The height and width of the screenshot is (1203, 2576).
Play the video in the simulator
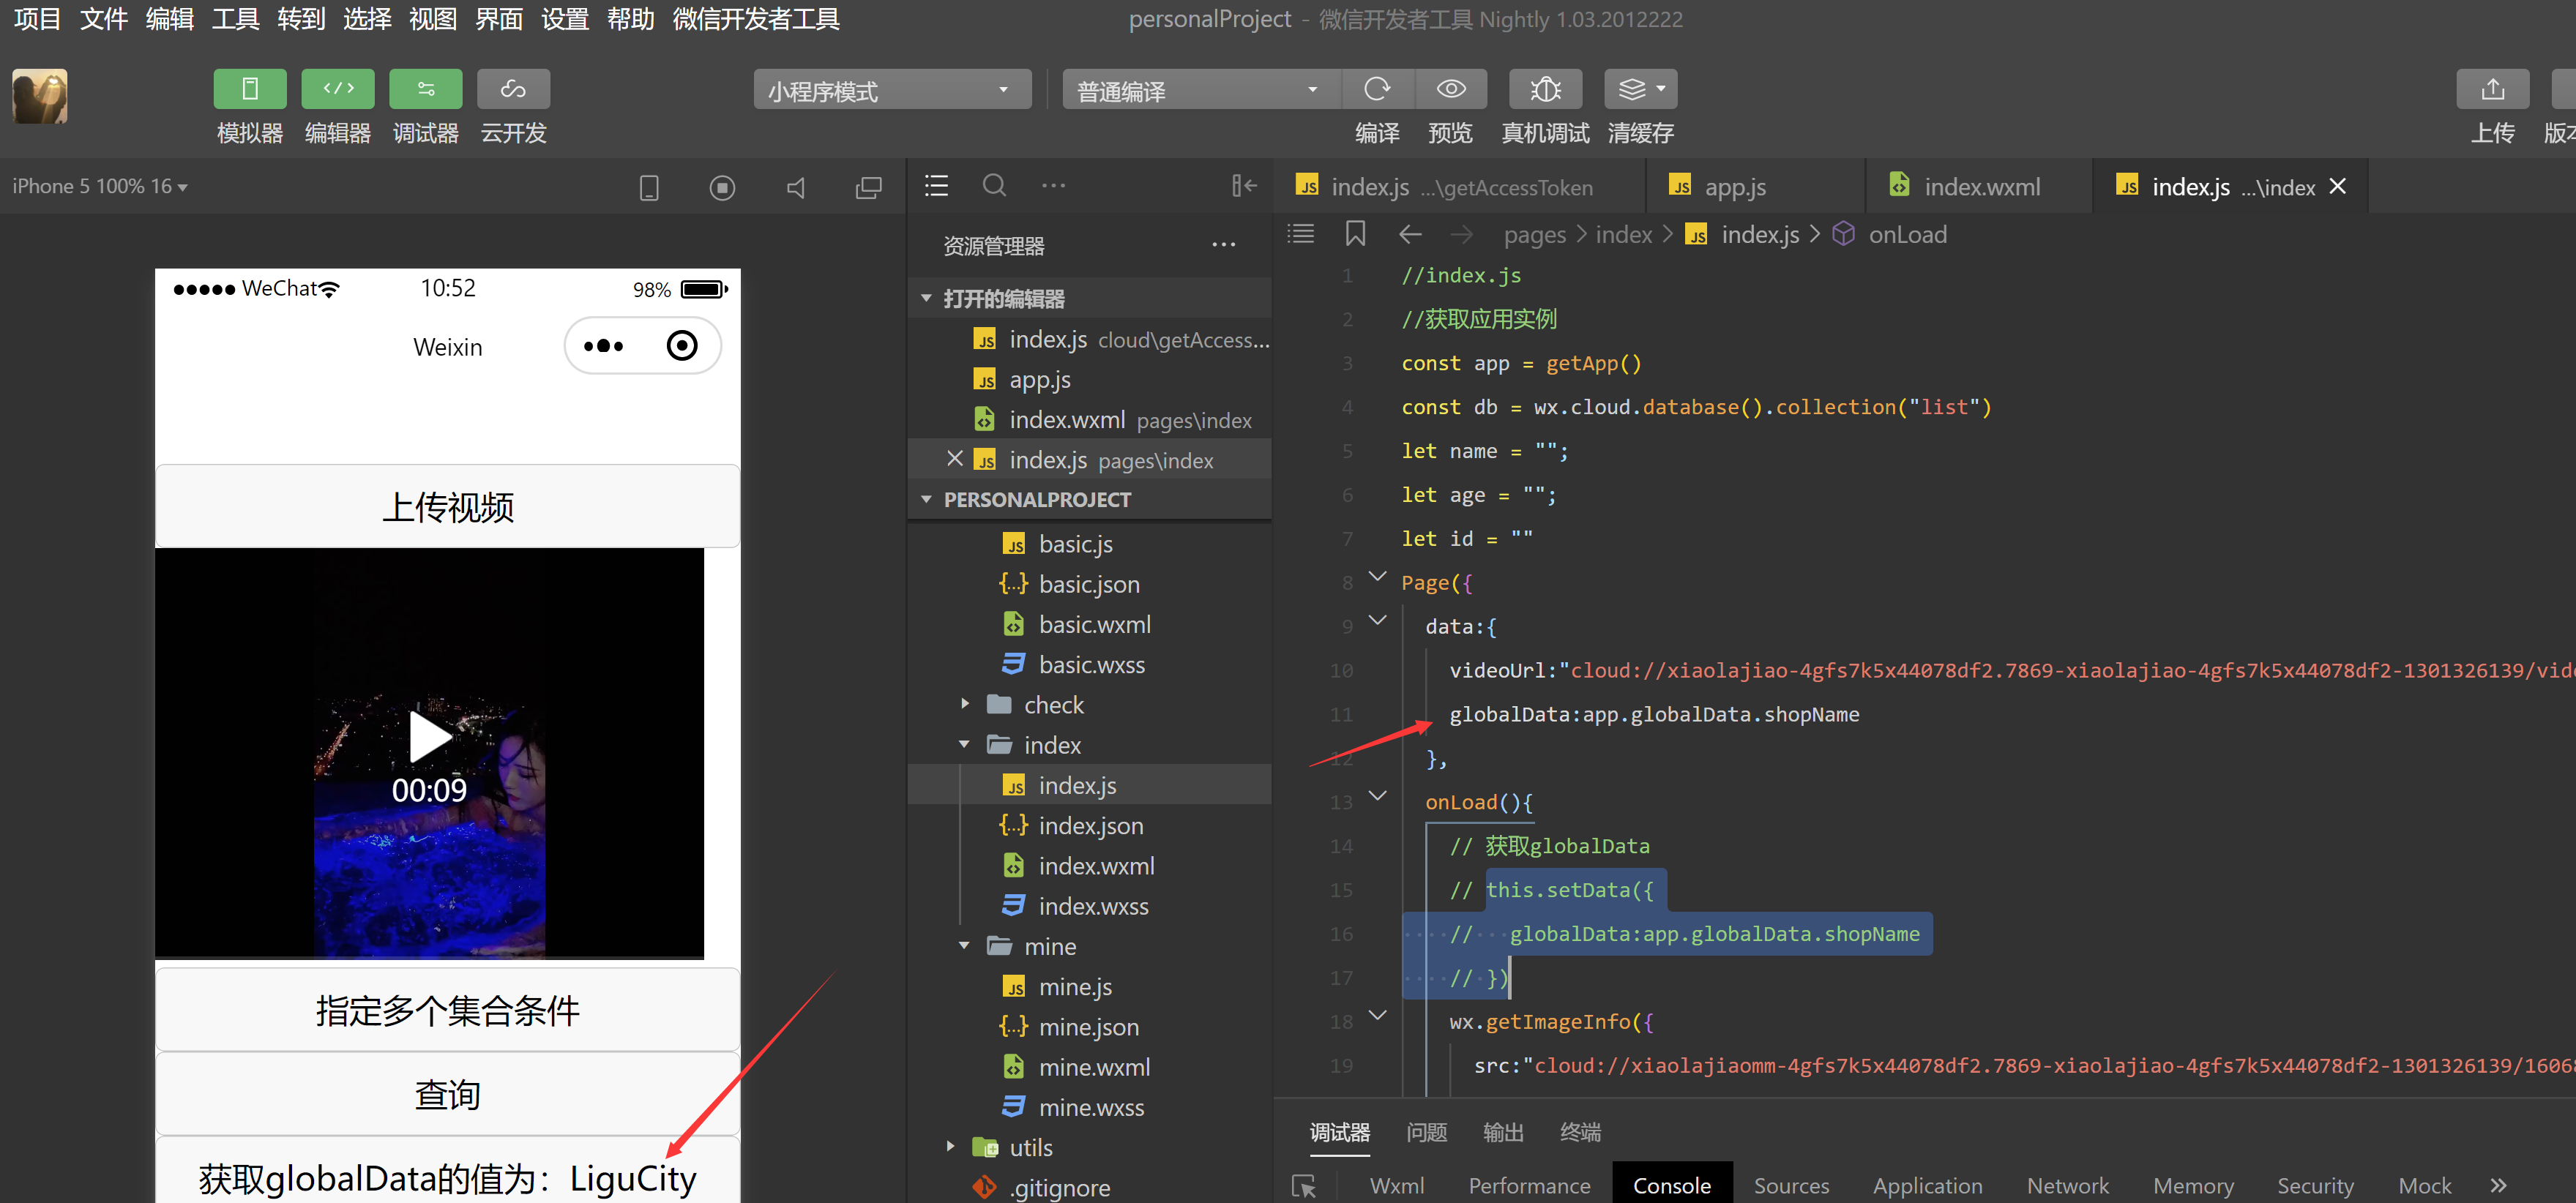429,737
